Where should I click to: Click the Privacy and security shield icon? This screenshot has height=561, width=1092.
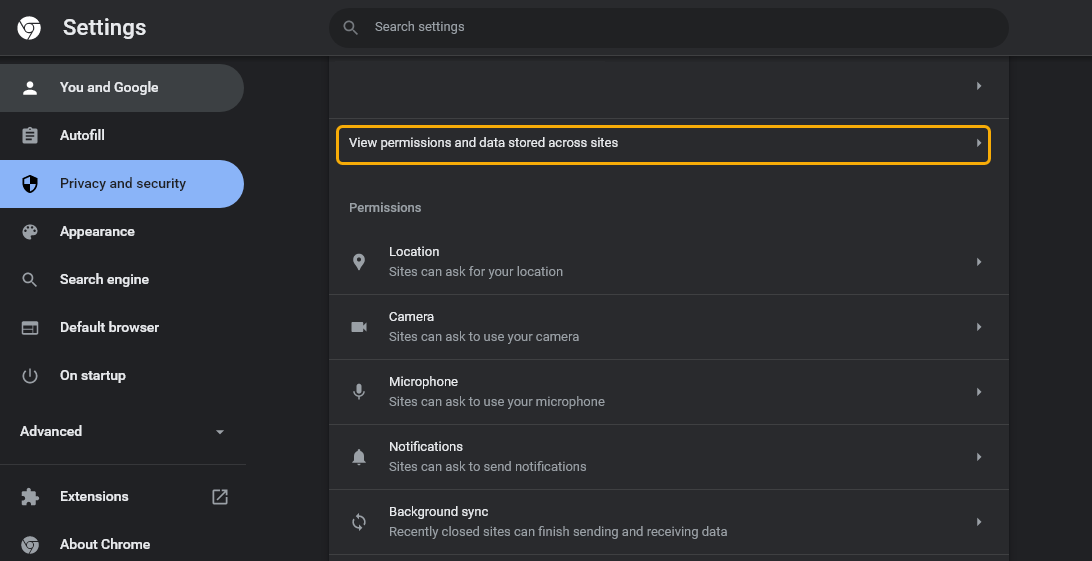click(30, 184)
